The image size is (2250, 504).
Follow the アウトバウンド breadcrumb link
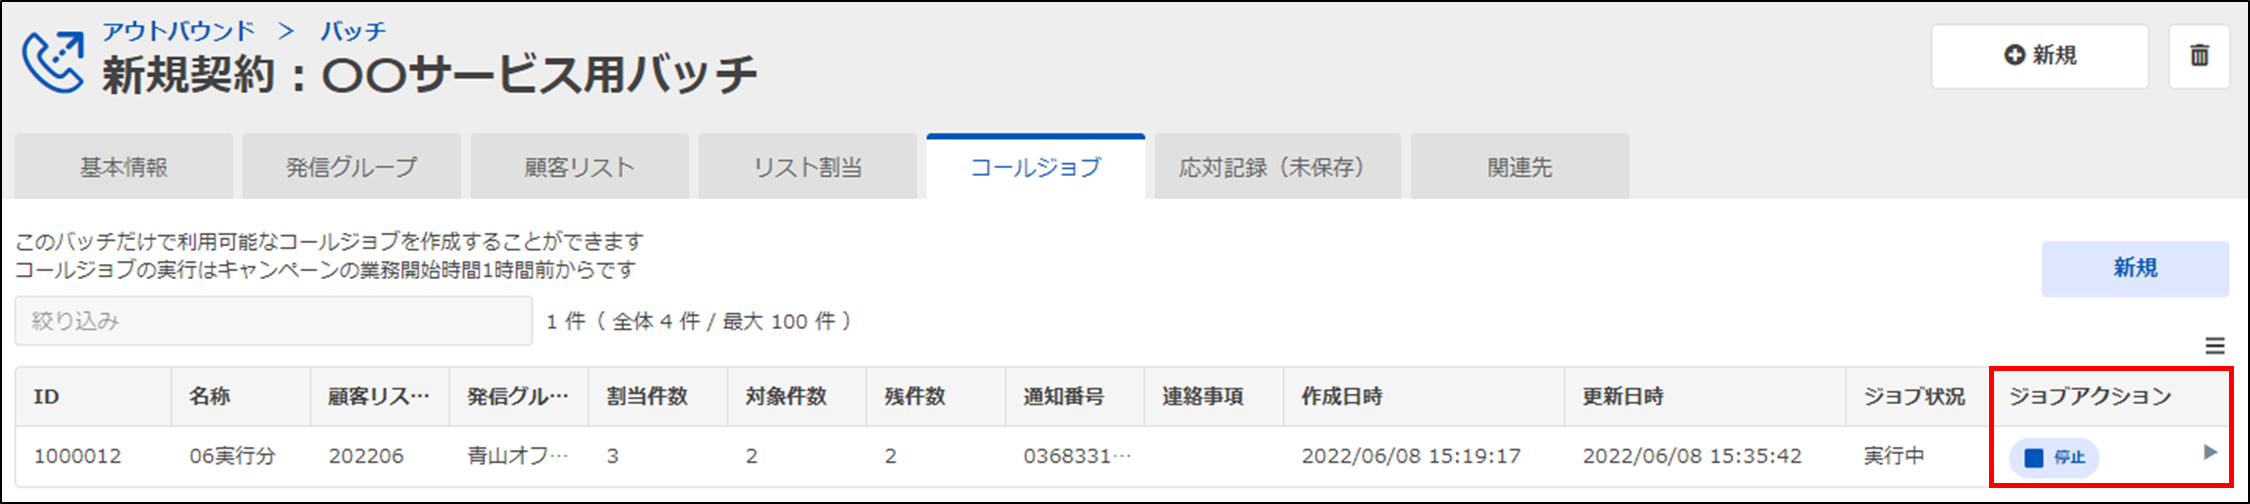coord(179,31)
